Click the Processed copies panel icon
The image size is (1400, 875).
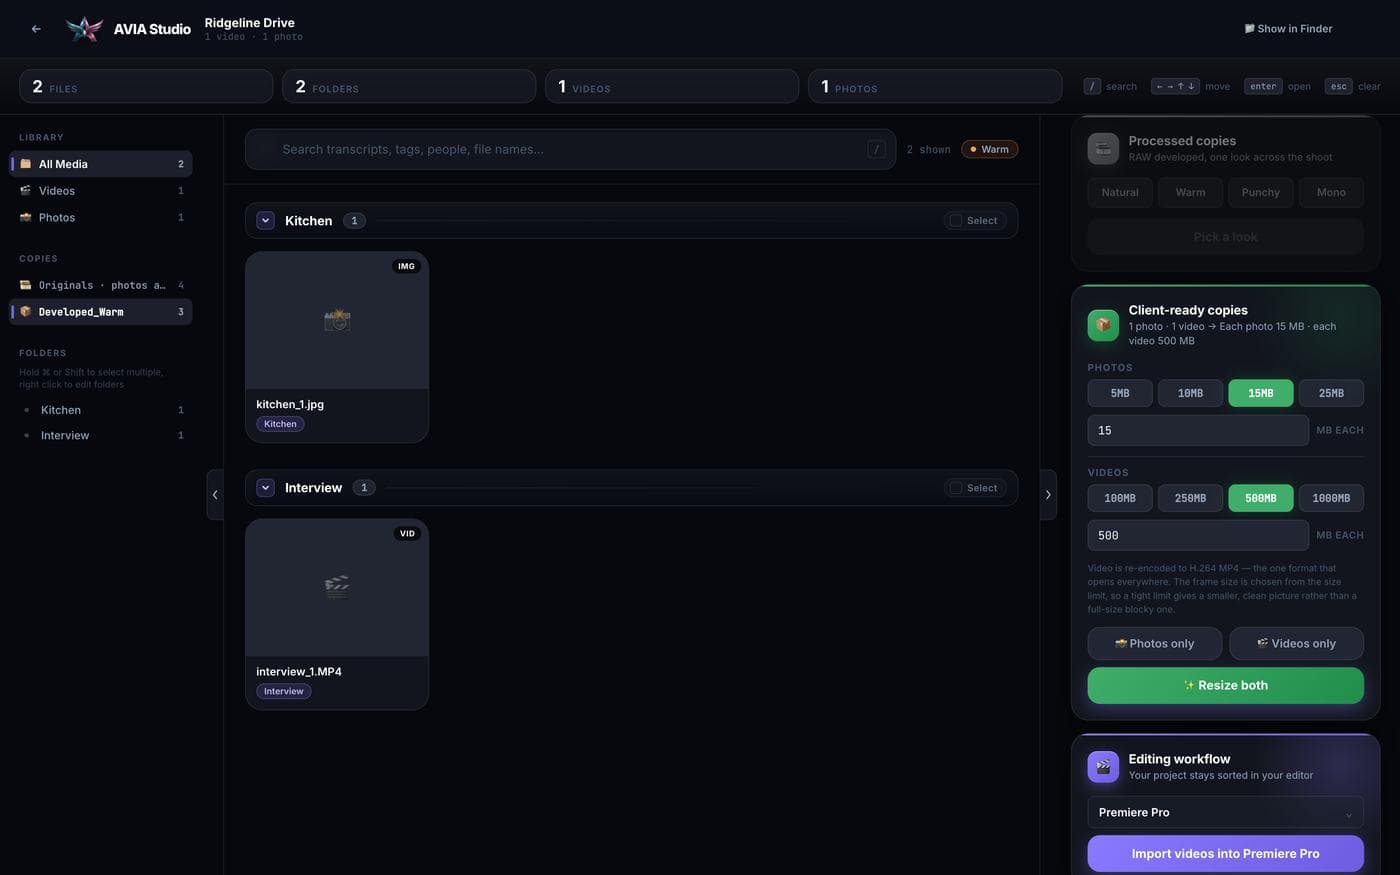click(1103, 149)
